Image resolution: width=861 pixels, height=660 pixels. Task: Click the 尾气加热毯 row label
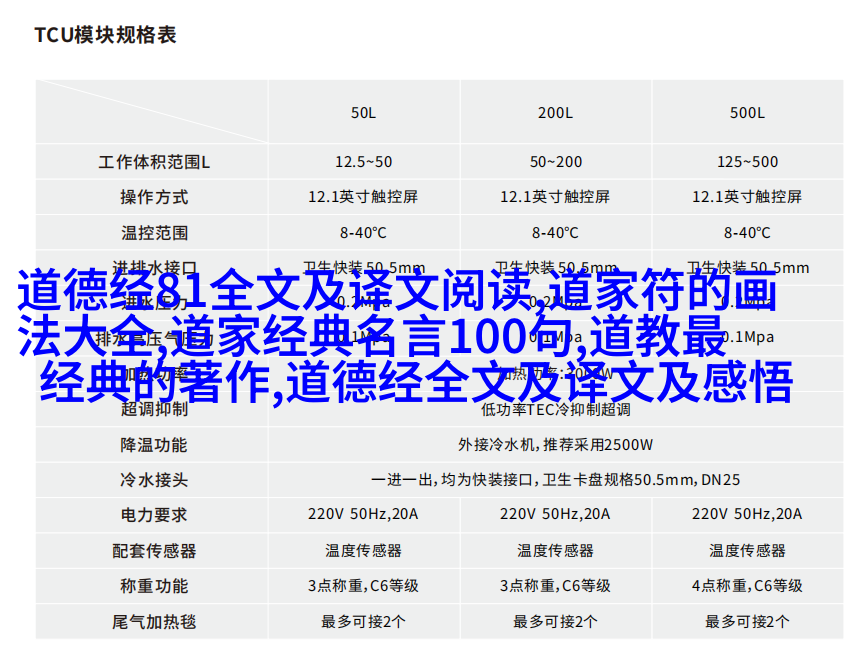pos(154,621)
